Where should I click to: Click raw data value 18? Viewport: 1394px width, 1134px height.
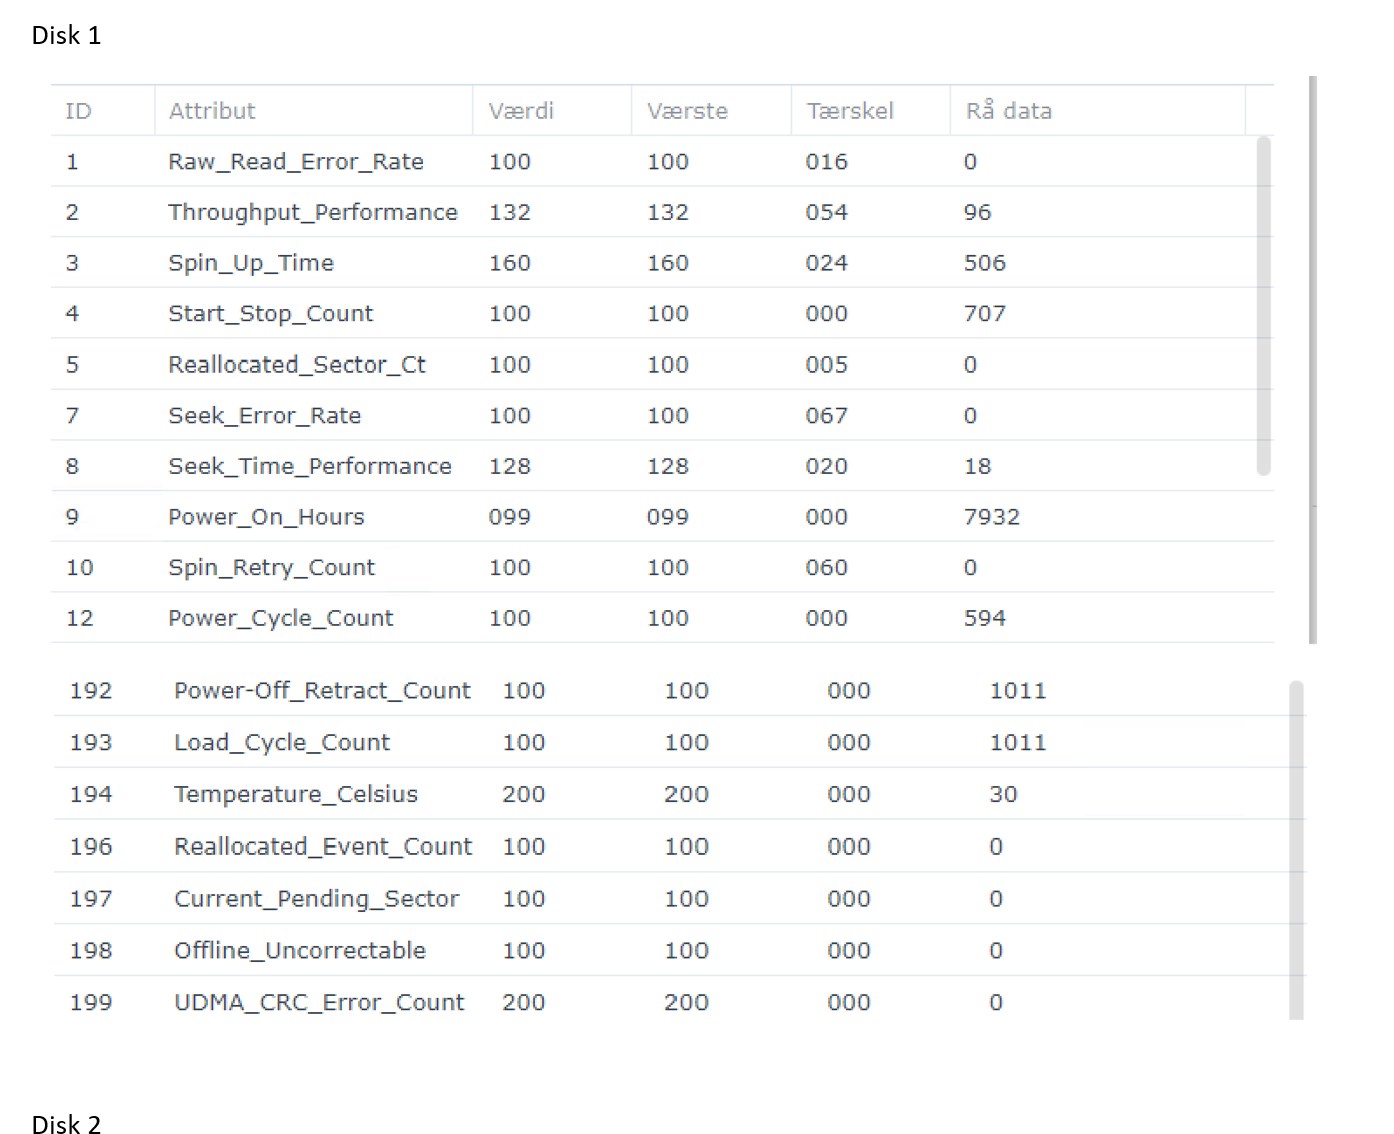pyautogui.click(x=978, y=466)
